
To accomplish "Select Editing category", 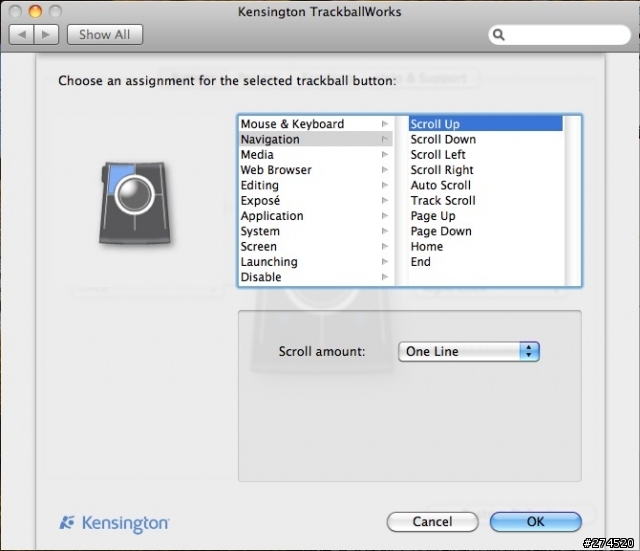I will click(x=315, y=185).
